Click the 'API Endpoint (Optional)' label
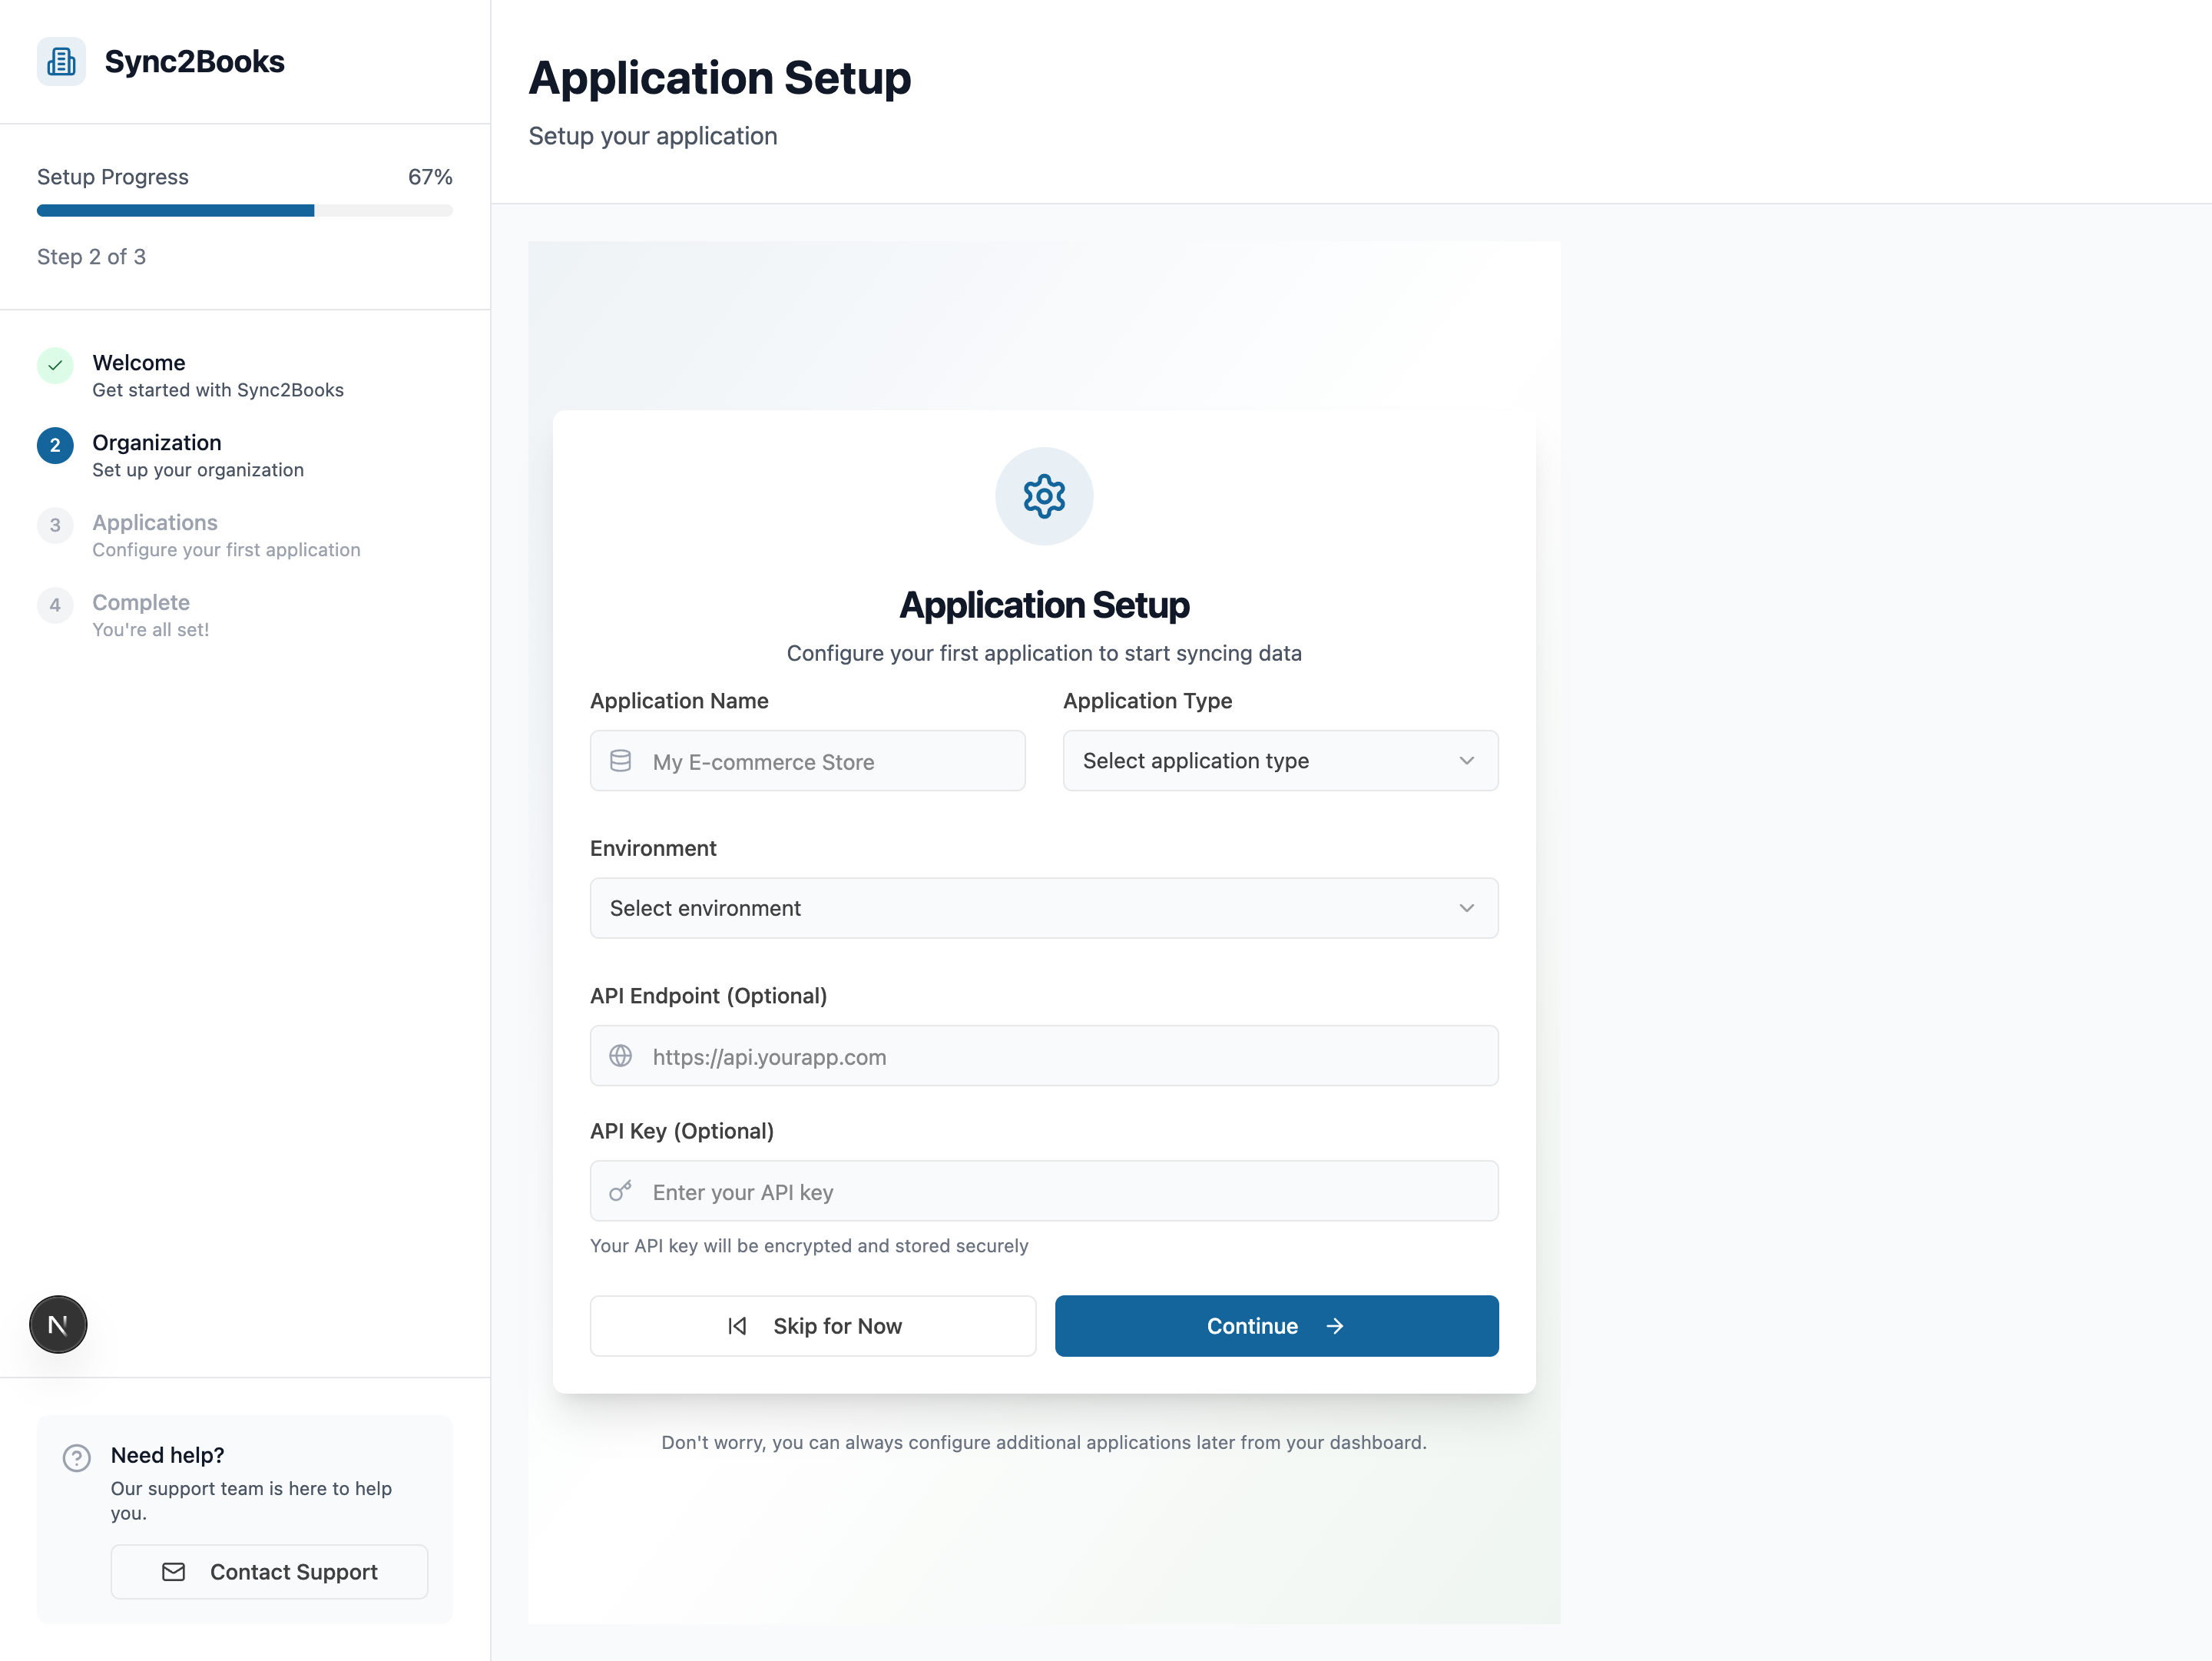Viewport: 2212px width, 1661px height. (x=708, y=996)
